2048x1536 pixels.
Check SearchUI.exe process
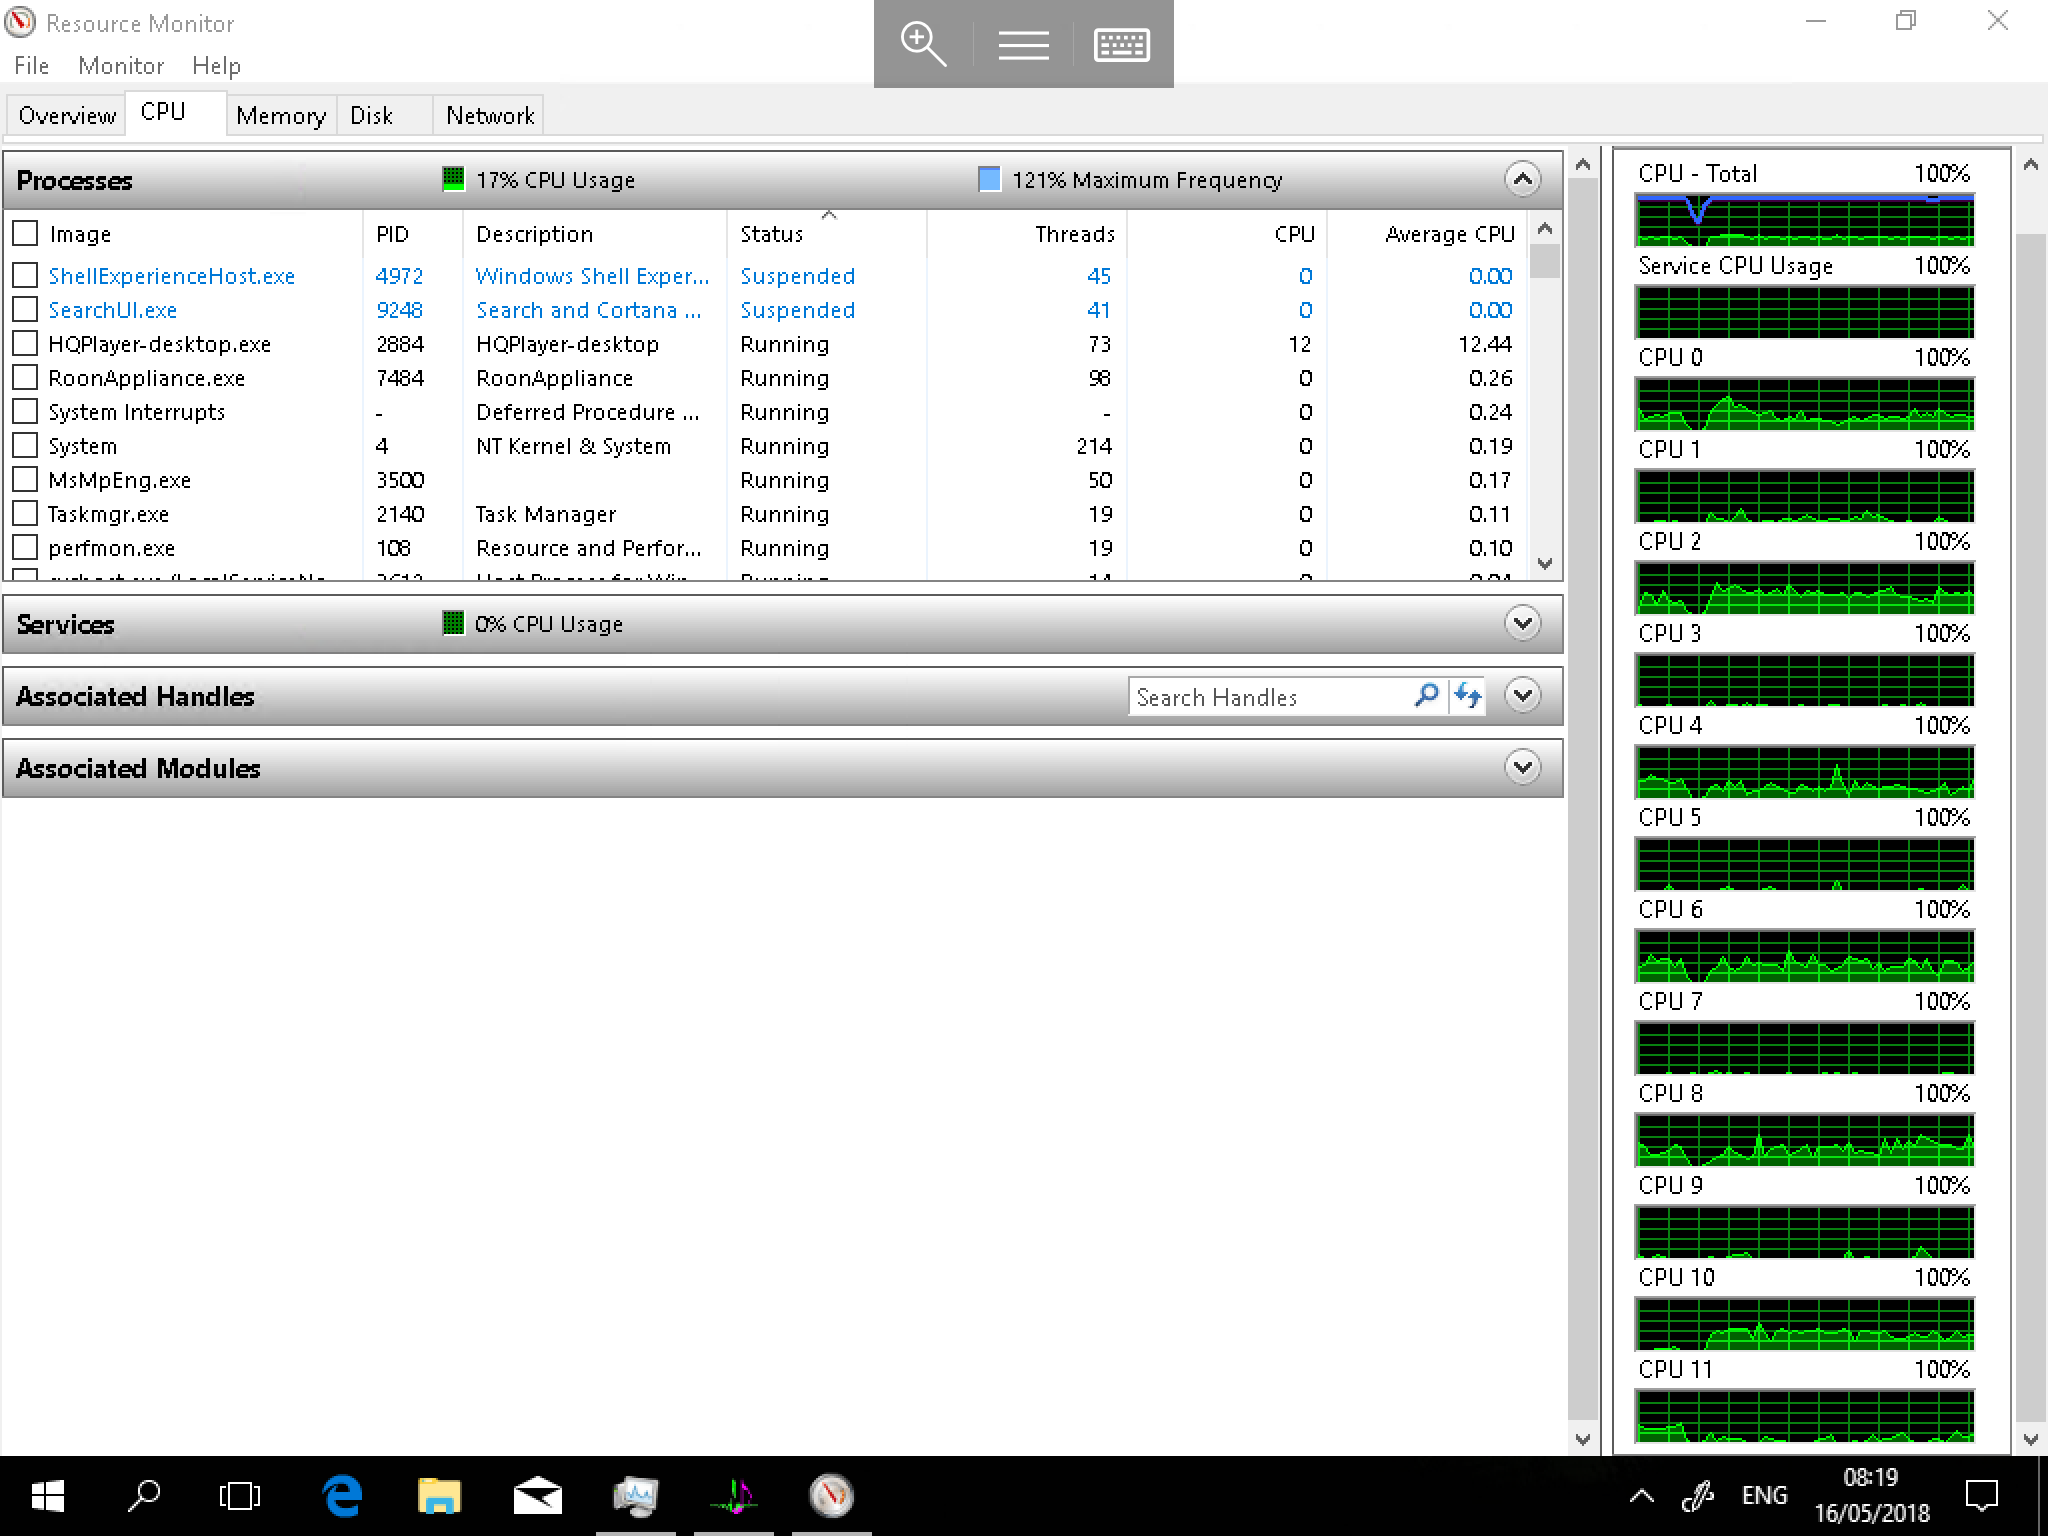coord(25,309)
